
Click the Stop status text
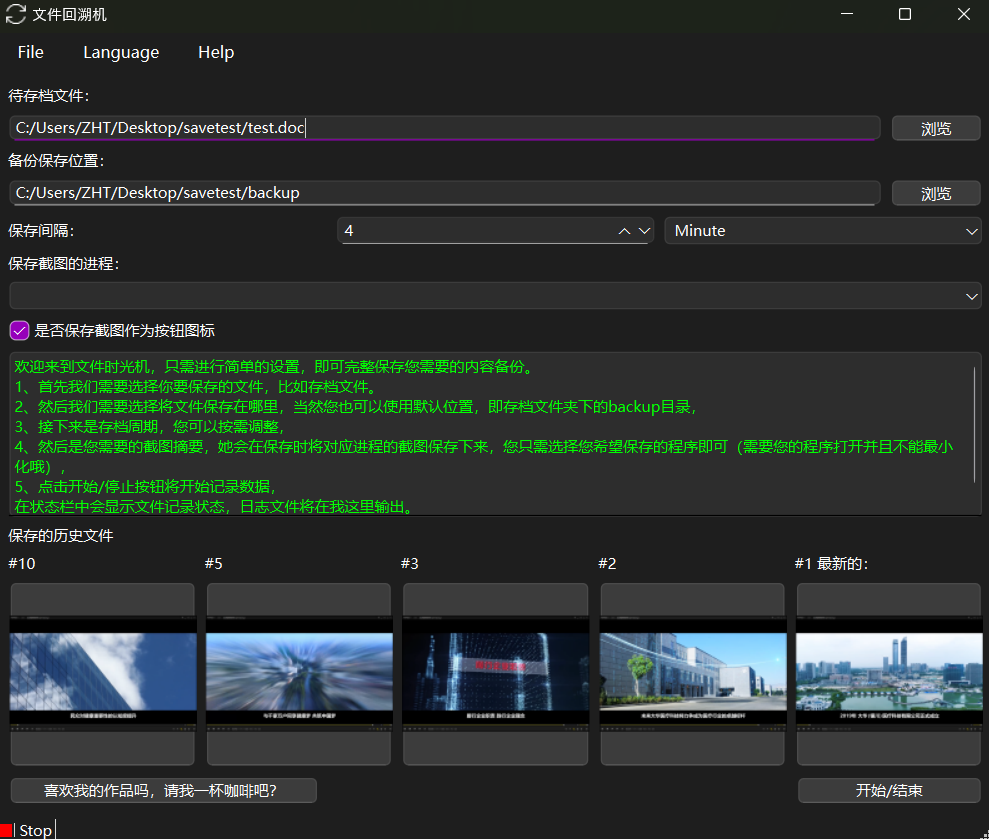pyautogui.click(x=35, y=830)
